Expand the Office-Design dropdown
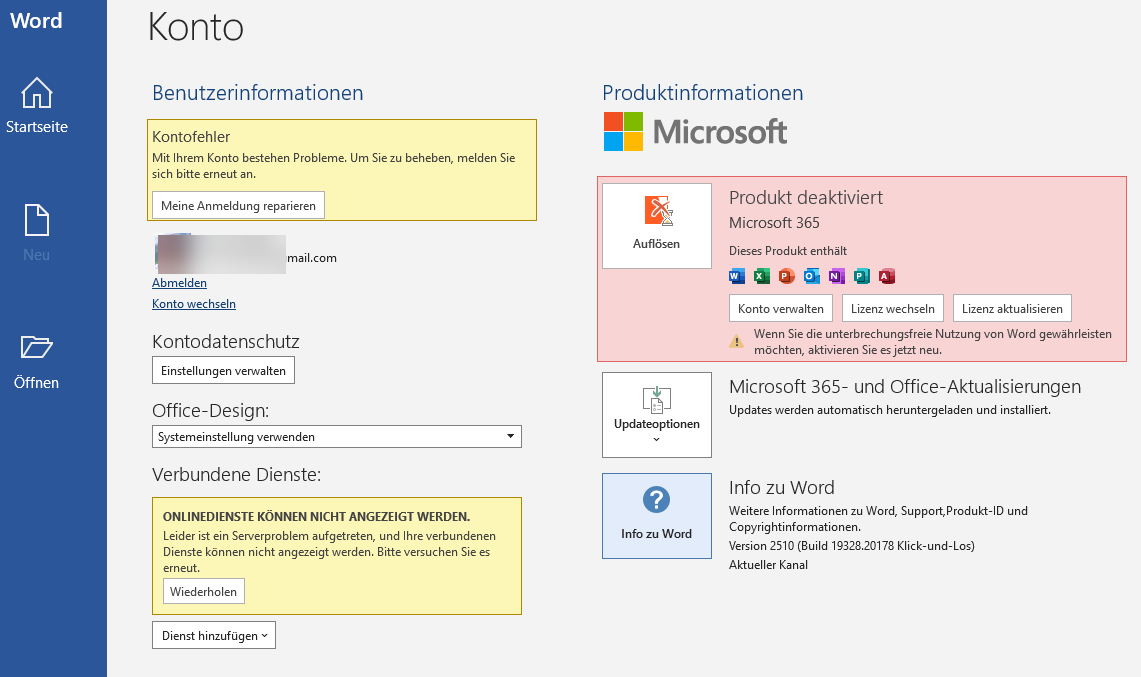The image size is (1141, 677). coord(337,437)
